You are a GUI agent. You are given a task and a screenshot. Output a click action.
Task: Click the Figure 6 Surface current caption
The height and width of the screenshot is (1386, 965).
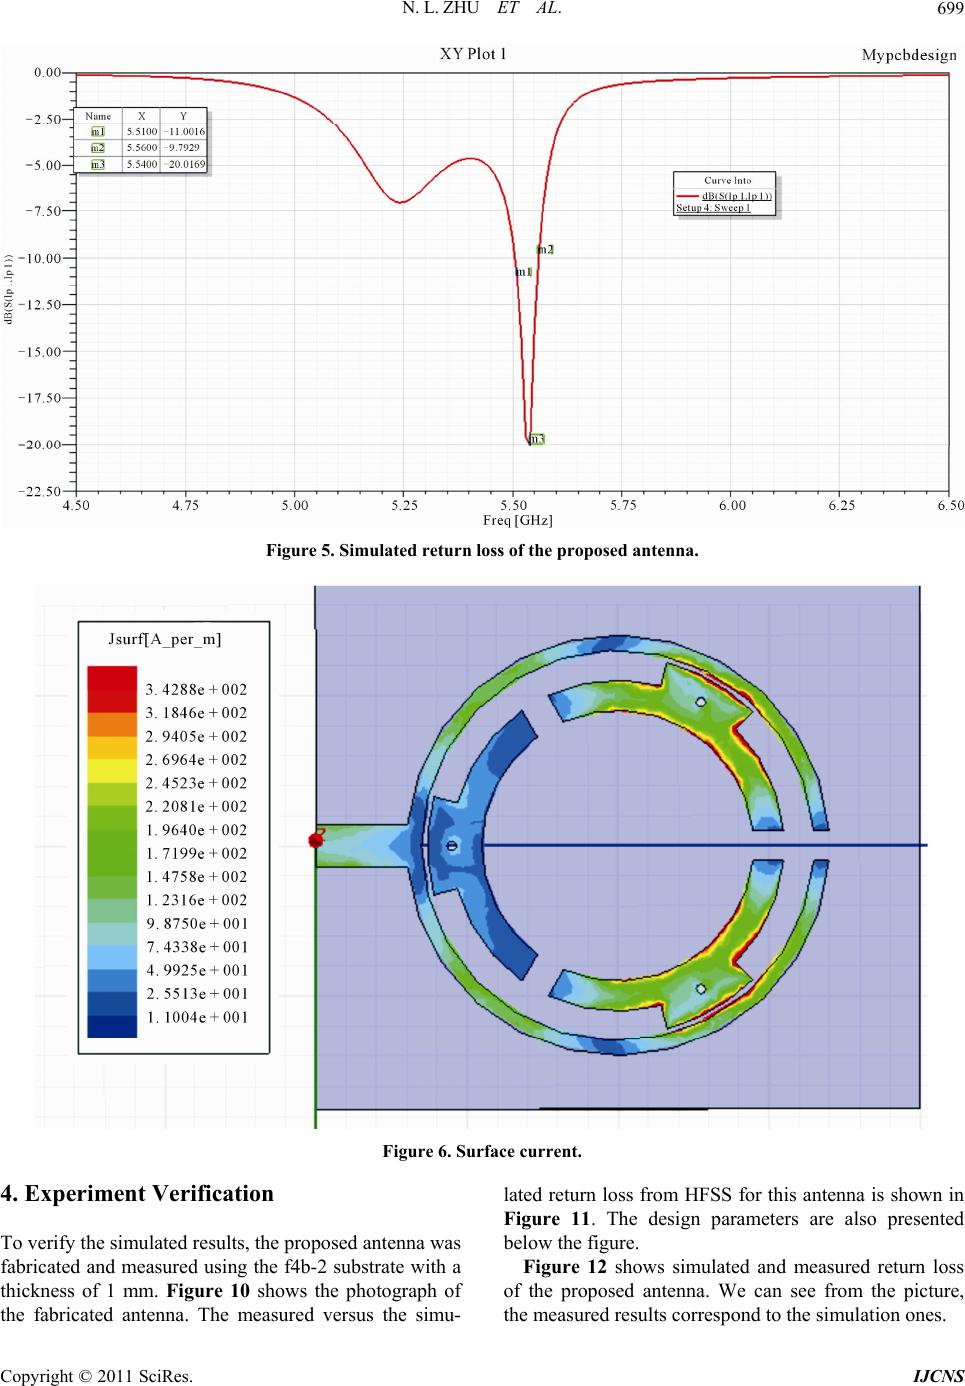pos(482,1152)
